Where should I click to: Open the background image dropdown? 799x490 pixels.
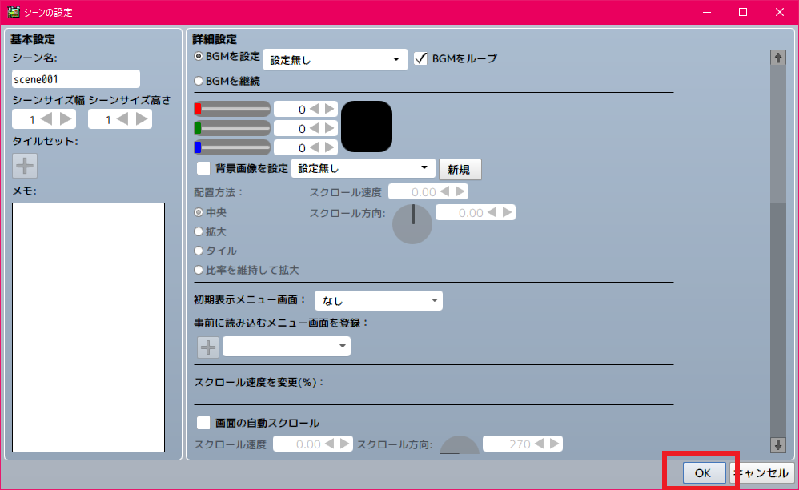click(x=363, y=168)
